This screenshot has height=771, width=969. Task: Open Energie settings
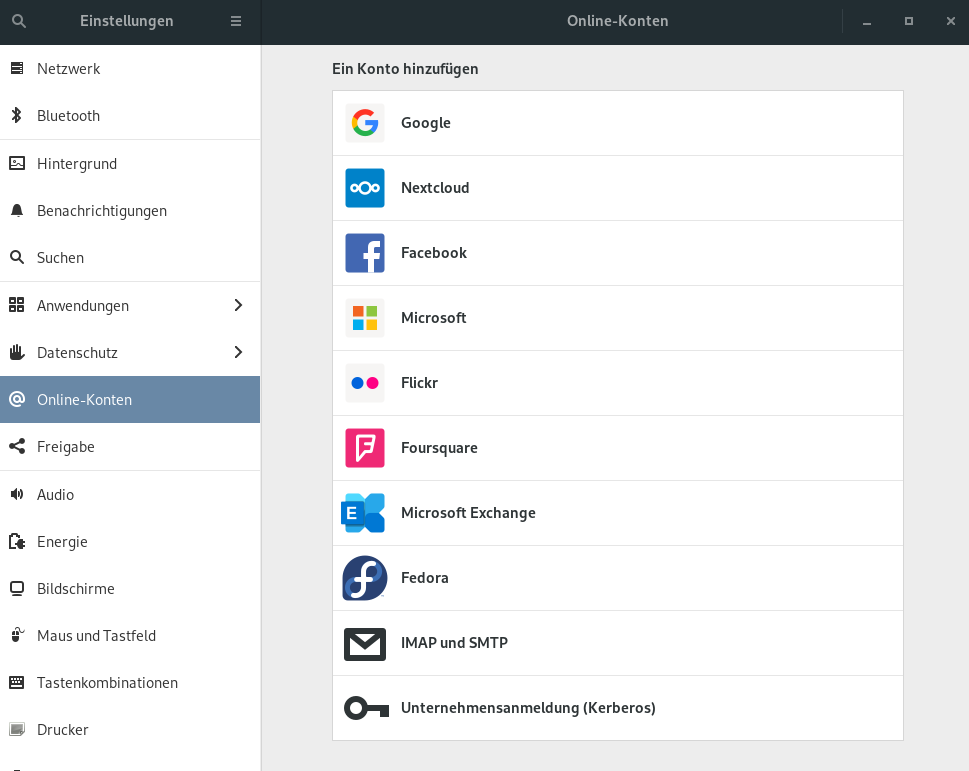(x=130, y=542)
